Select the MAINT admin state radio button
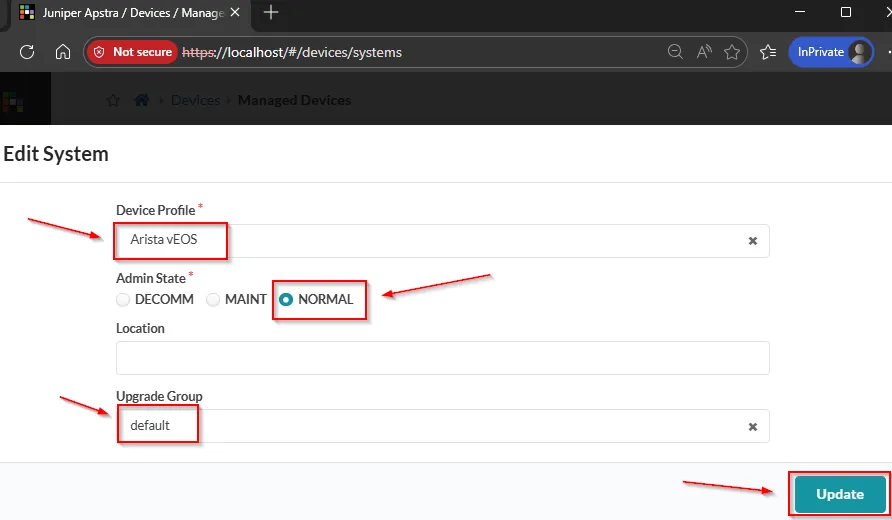Image resolution: width=892 pixels, height=520 pixels. (x=213, y=299)
